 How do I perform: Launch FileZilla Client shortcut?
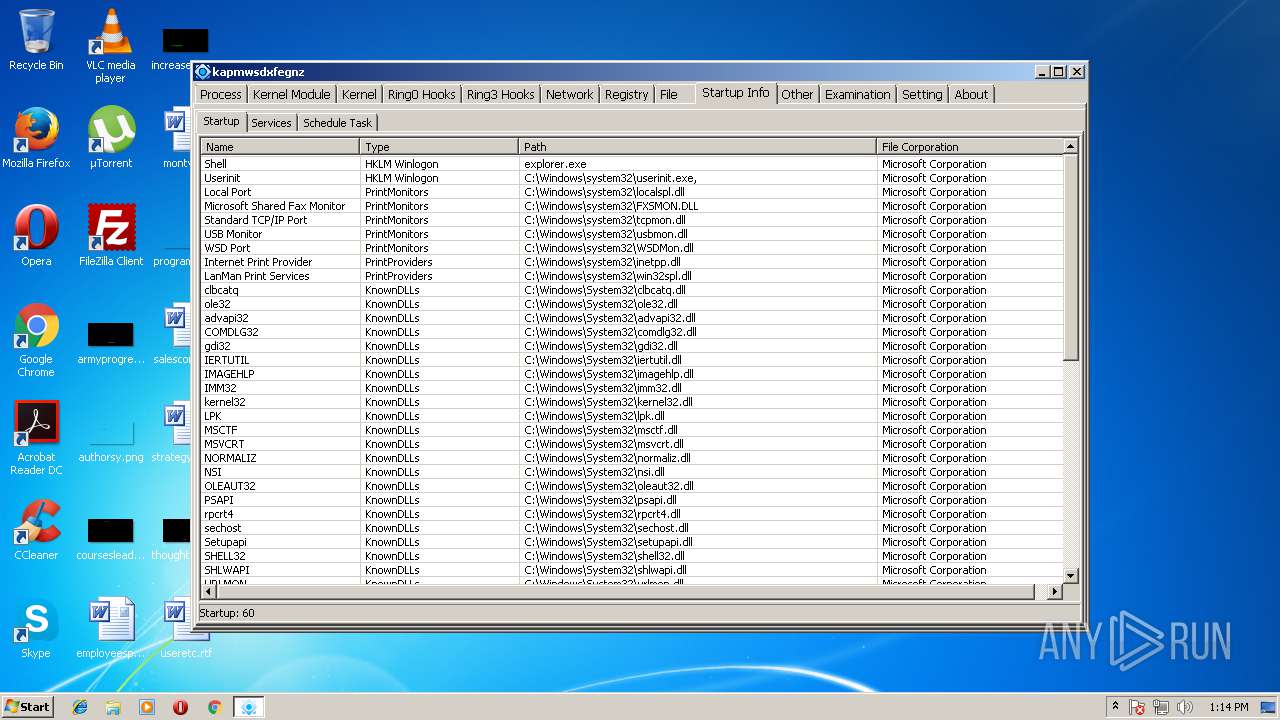(110, 235)
